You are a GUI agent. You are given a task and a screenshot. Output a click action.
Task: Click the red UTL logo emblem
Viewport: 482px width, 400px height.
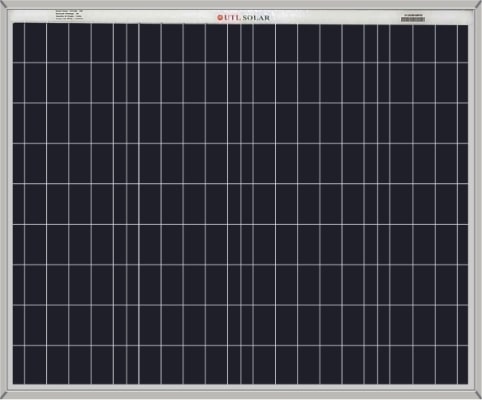(x=220, y=18)
